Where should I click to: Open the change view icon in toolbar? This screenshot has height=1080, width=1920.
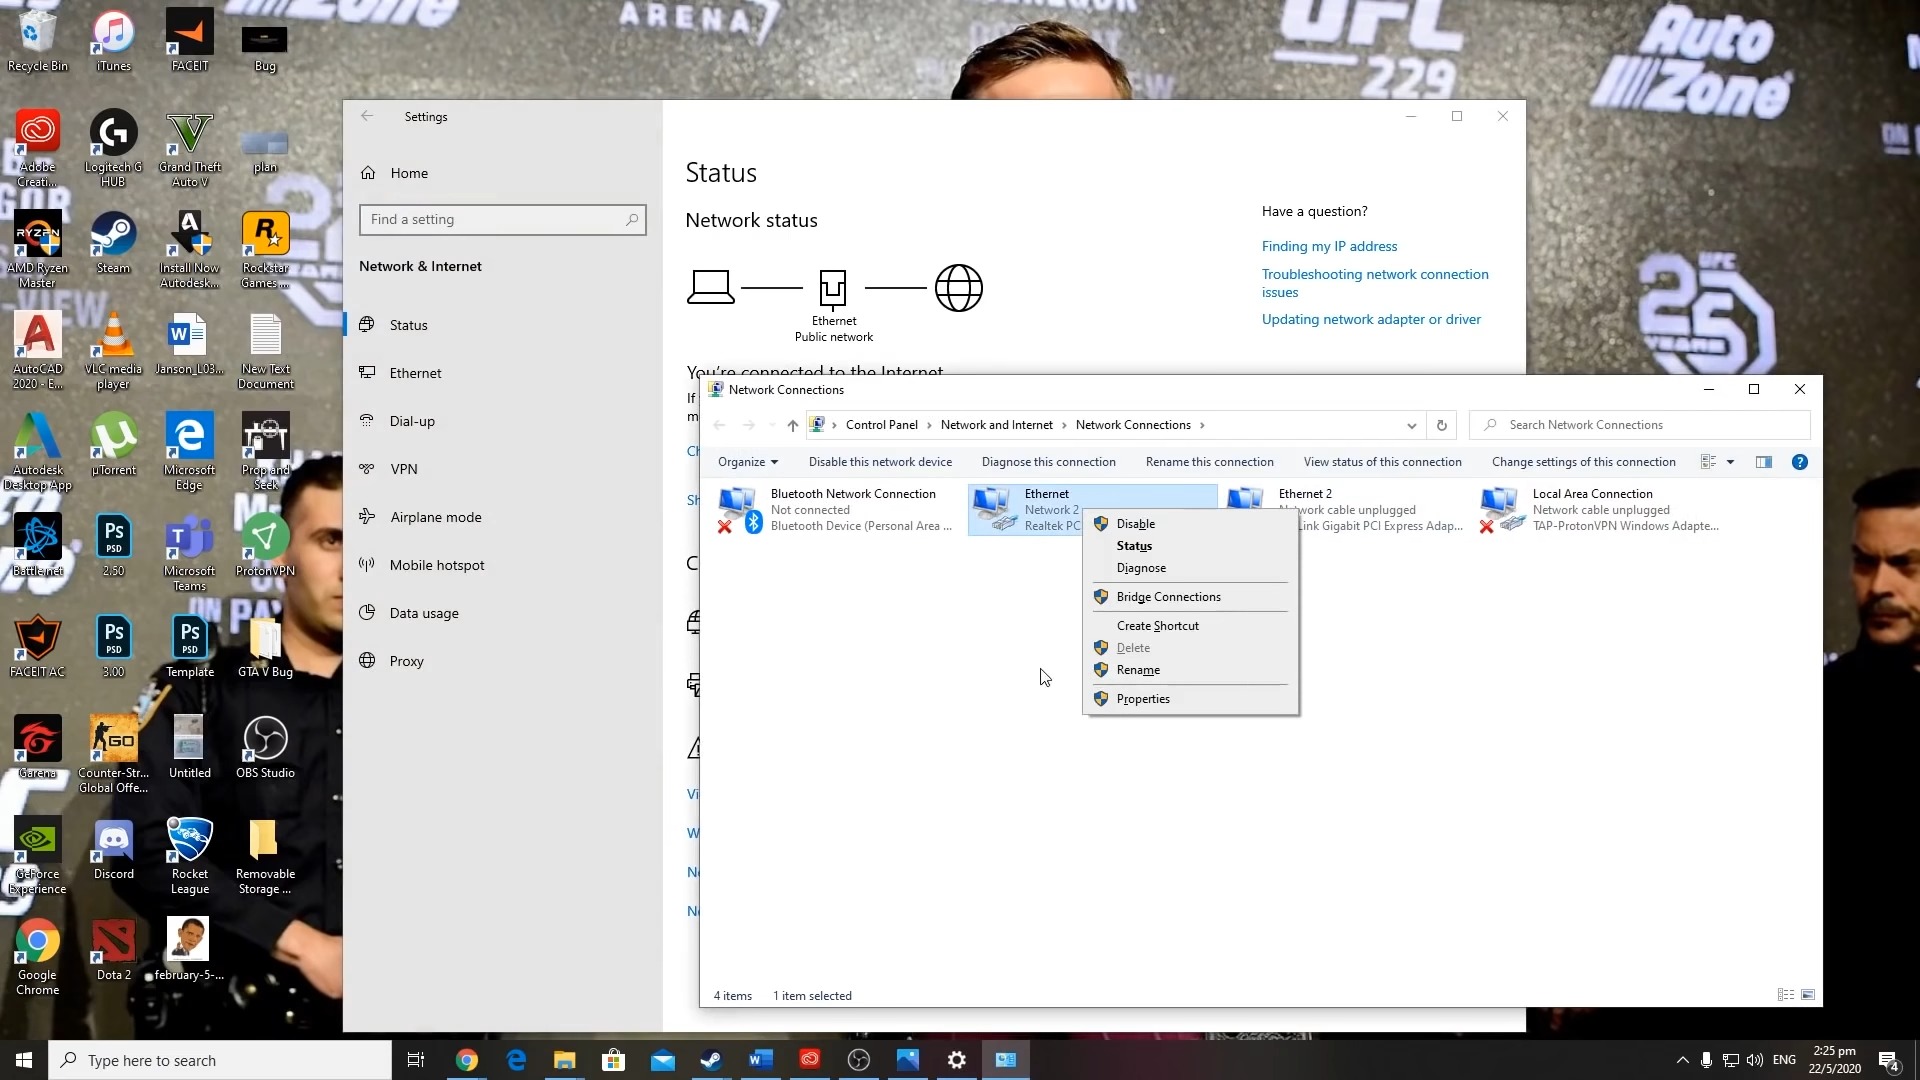(1708, 462)
